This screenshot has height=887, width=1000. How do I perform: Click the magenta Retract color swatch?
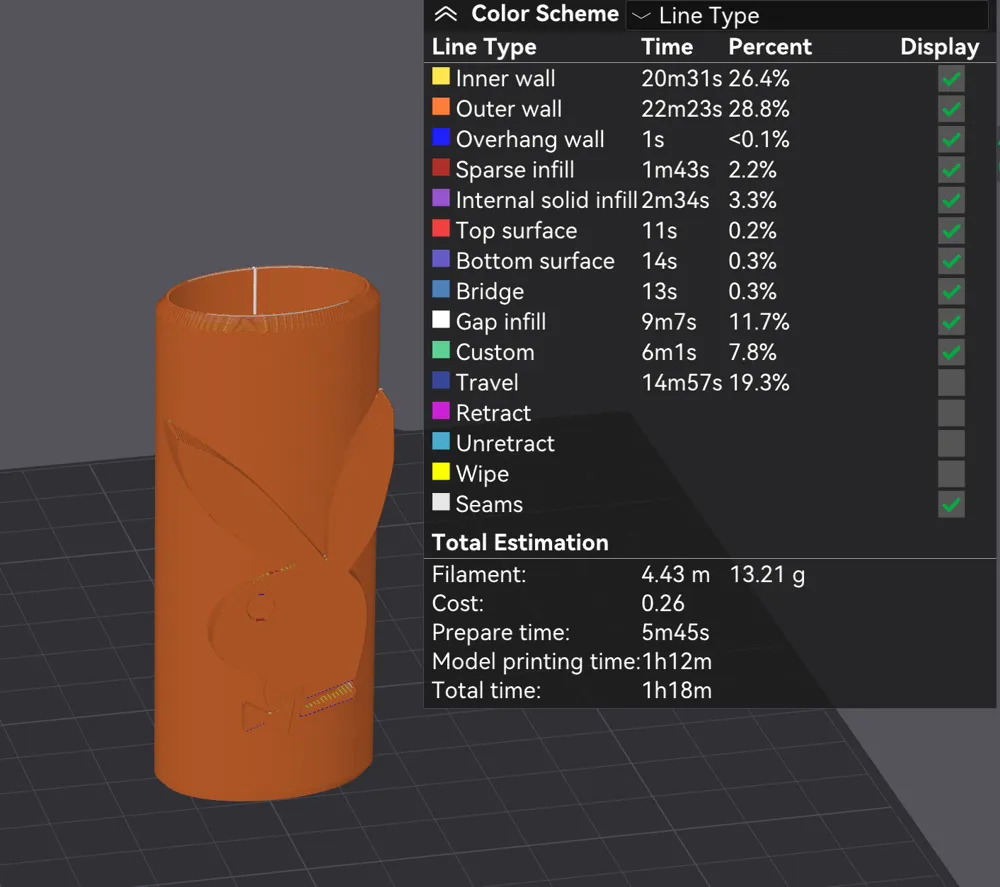pyautogui.click(x=441, y=411)
